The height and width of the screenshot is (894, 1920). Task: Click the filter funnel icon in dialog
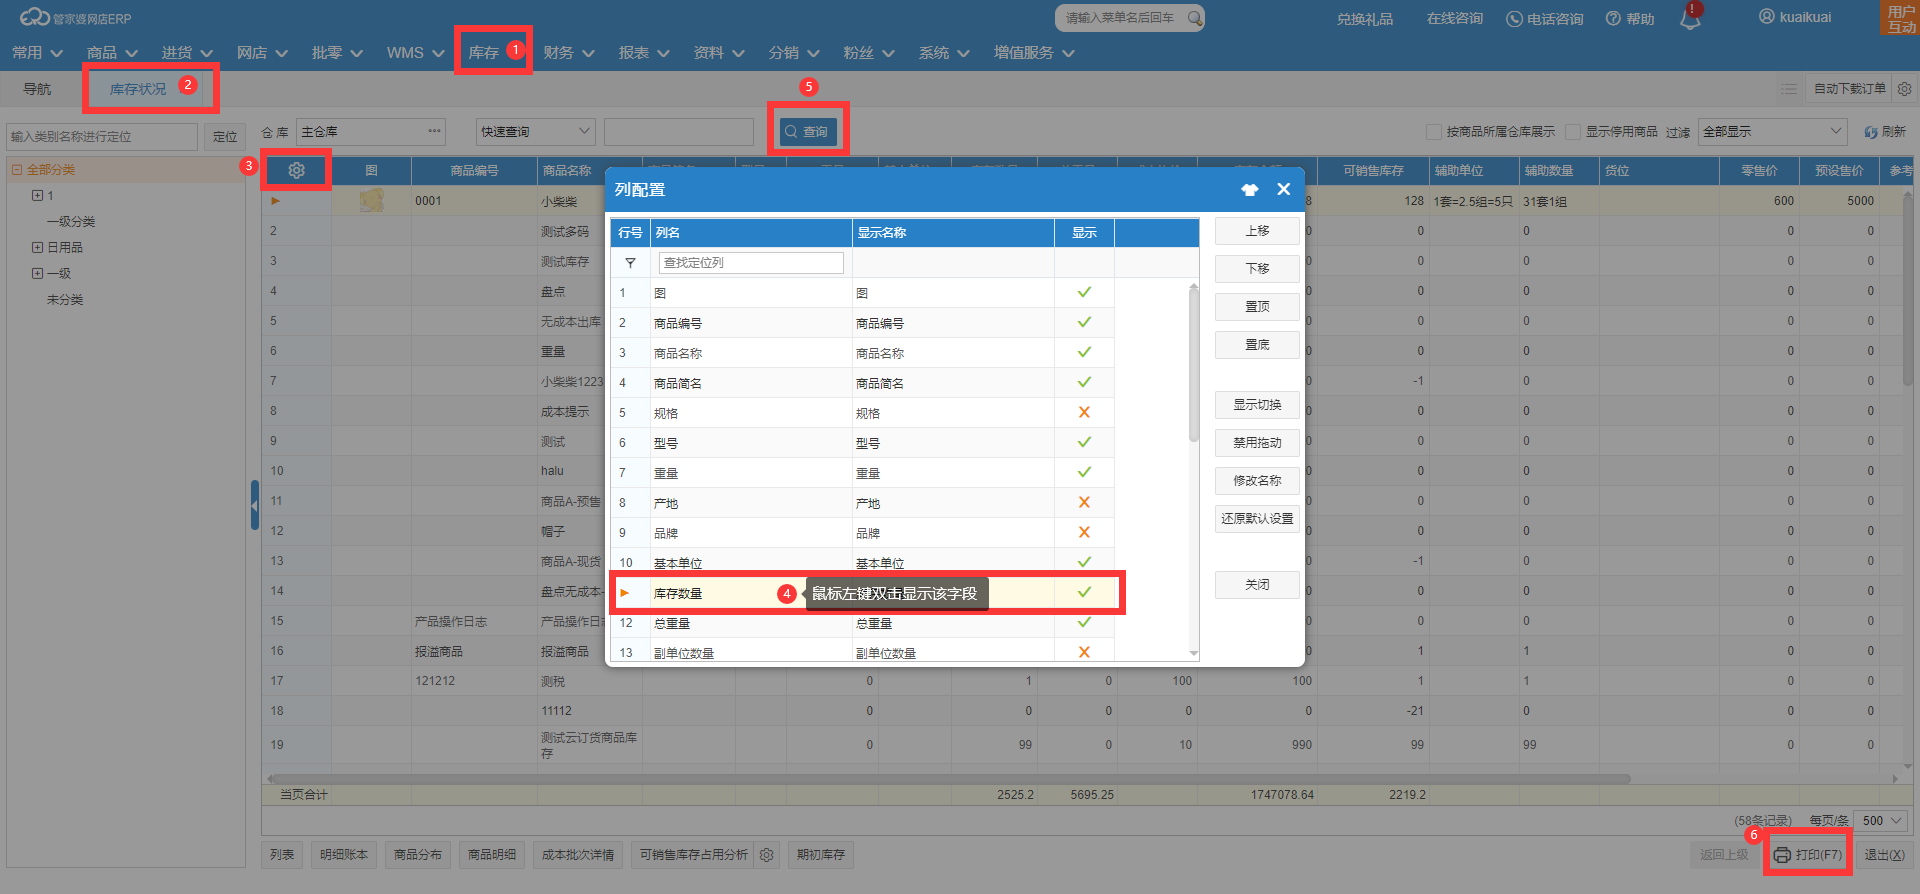(630, 263)
